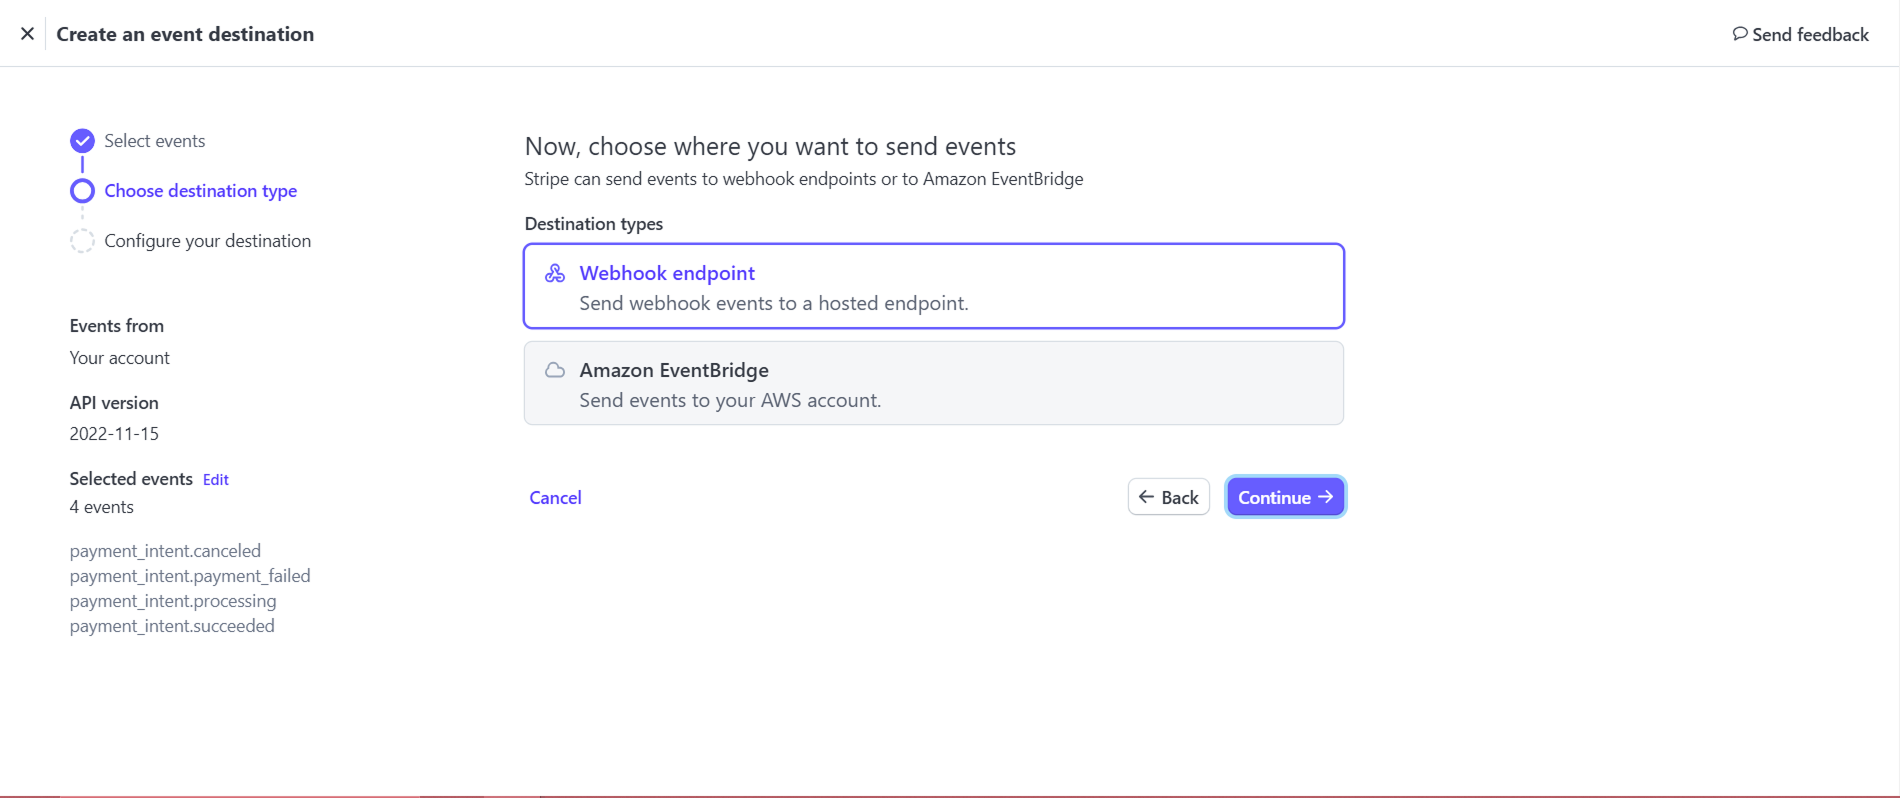Click the payment_intent.succeeded event entry
The width and height of the screenshot is (1900, 798).
pos(172,626)
